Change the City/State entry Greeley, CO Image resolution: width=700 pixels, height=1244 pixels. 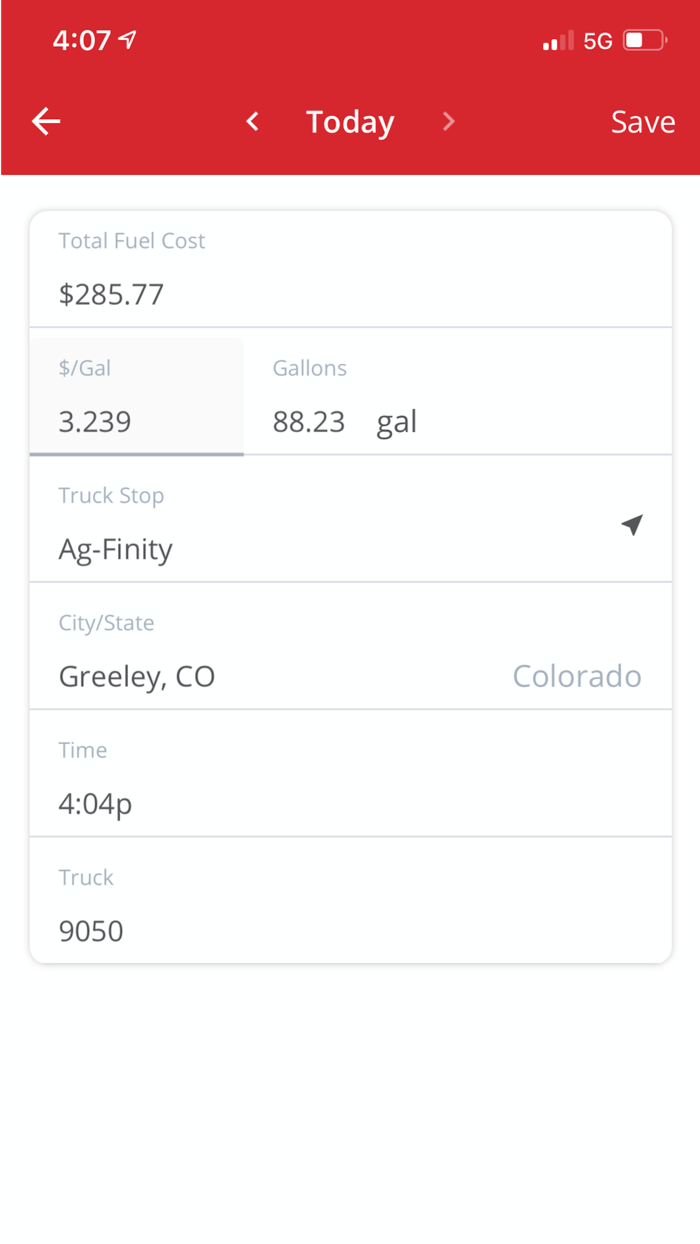[x=137, y=676]
